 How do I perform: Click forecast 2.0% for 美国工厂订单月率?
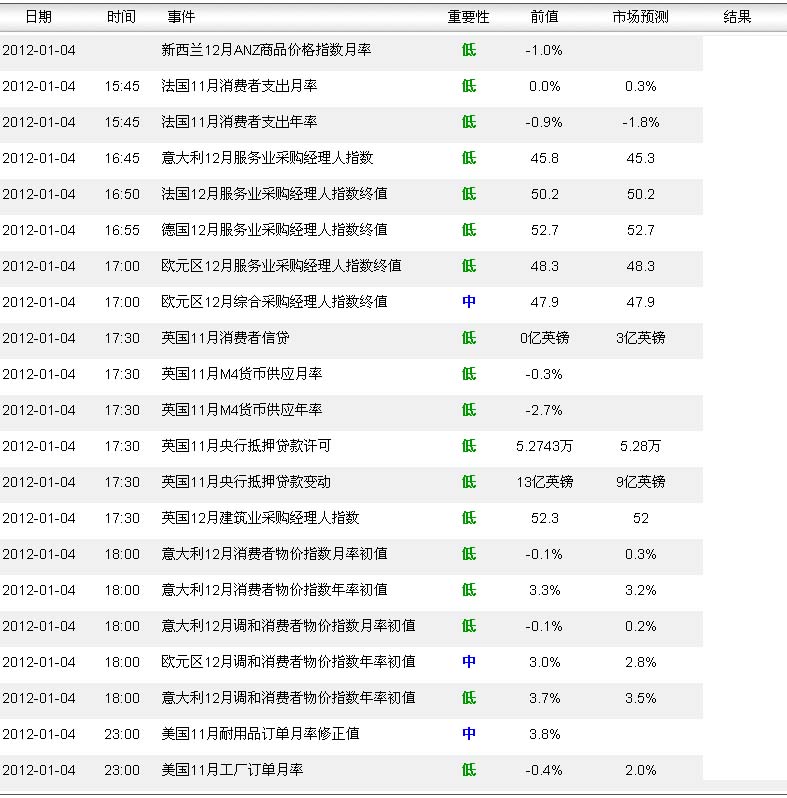640,770
